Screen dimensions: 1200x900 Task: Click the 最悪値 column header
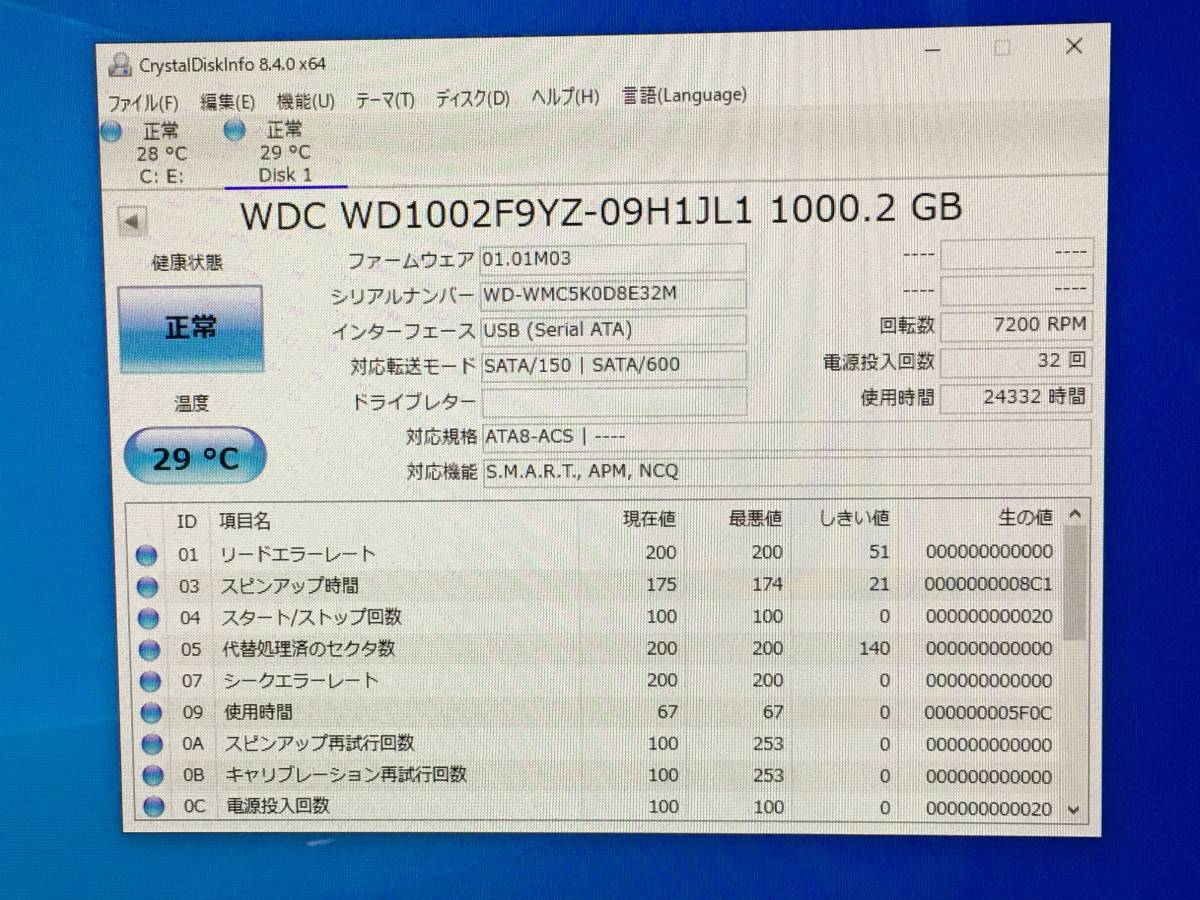(x=755, y=518)
